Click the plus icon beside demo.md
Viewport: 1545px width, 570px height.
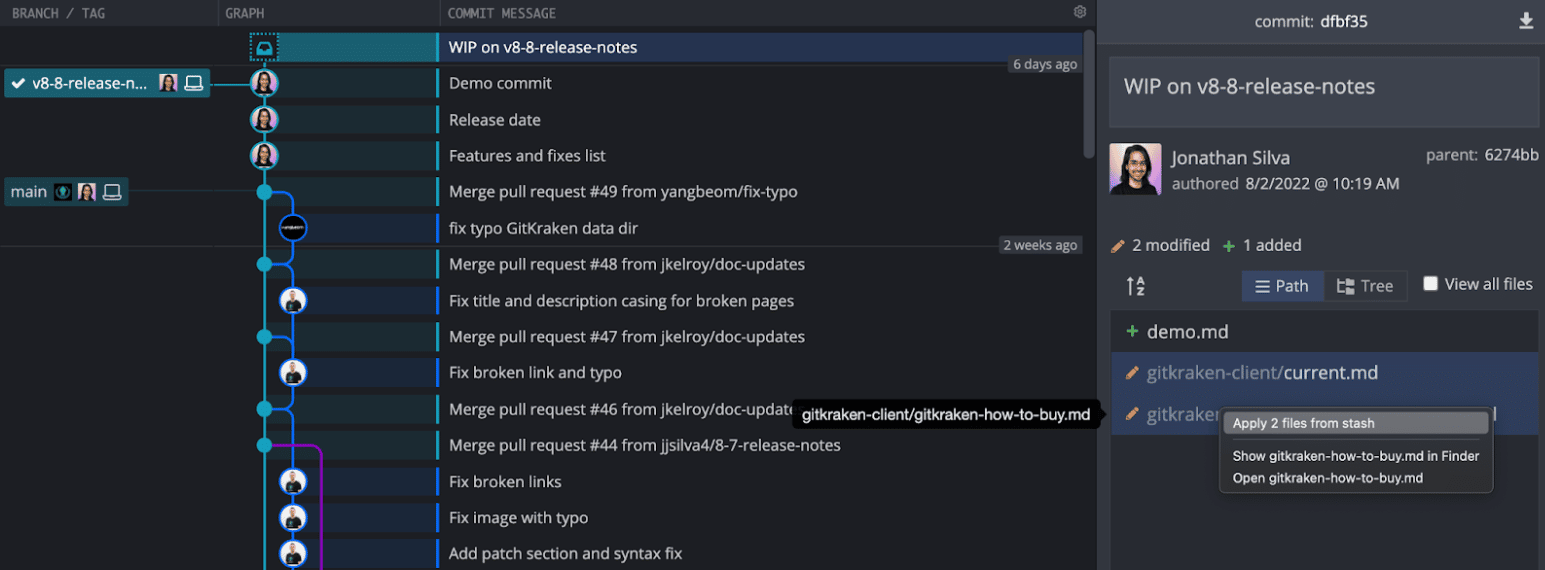click(1132, 331)
